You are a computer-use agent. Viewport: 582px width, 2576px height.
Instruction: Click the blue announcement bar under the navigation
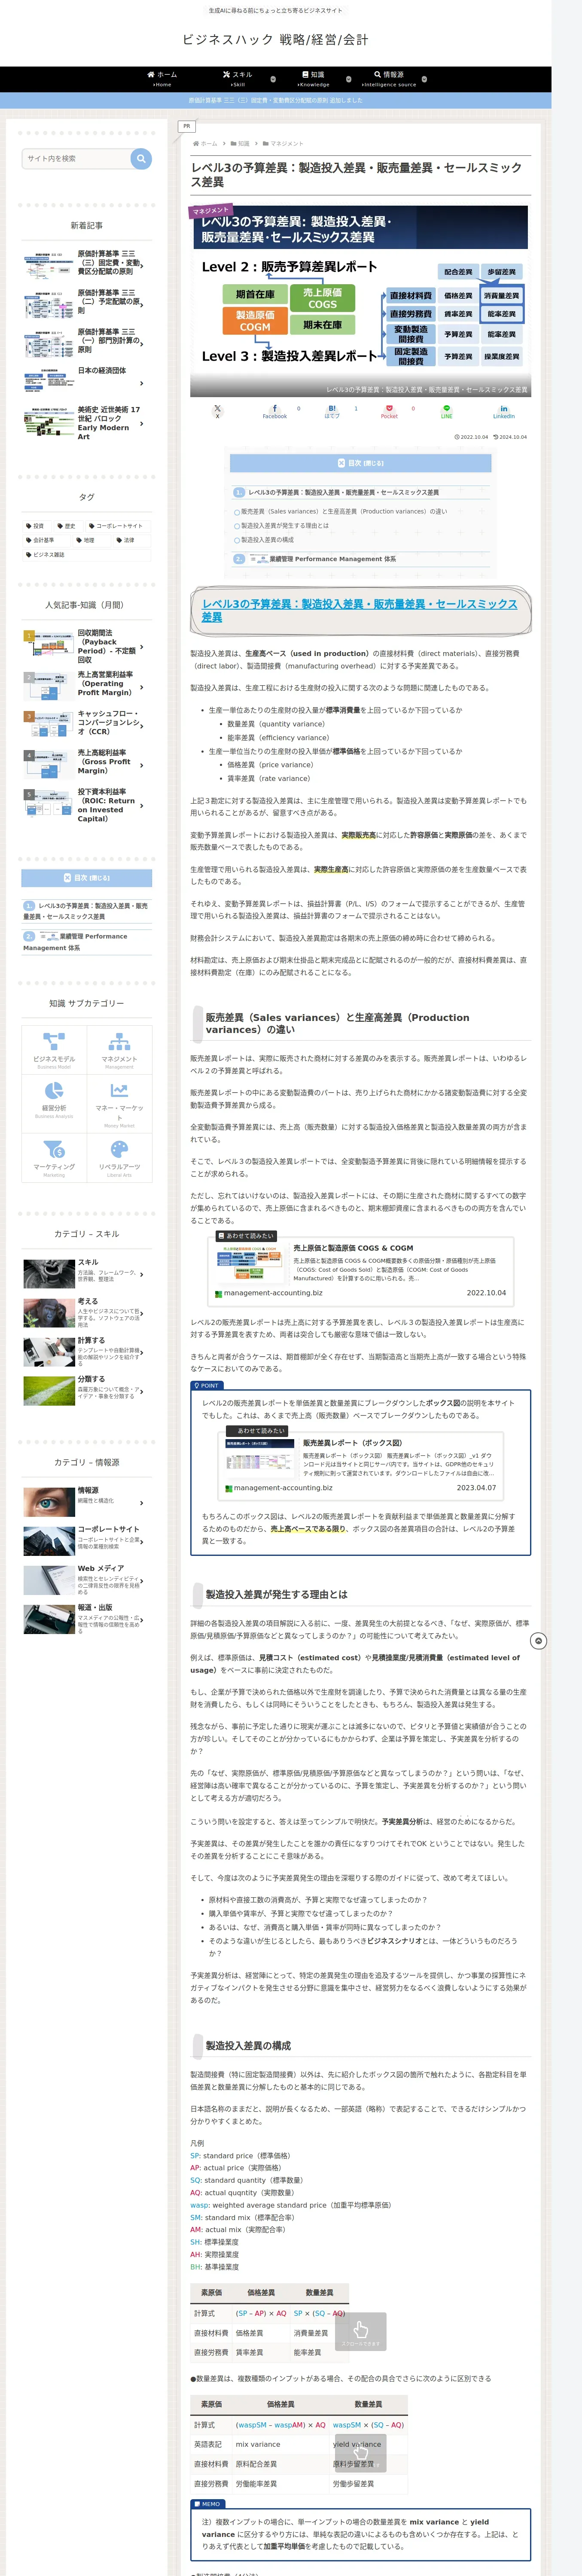(x=276, y=100)
